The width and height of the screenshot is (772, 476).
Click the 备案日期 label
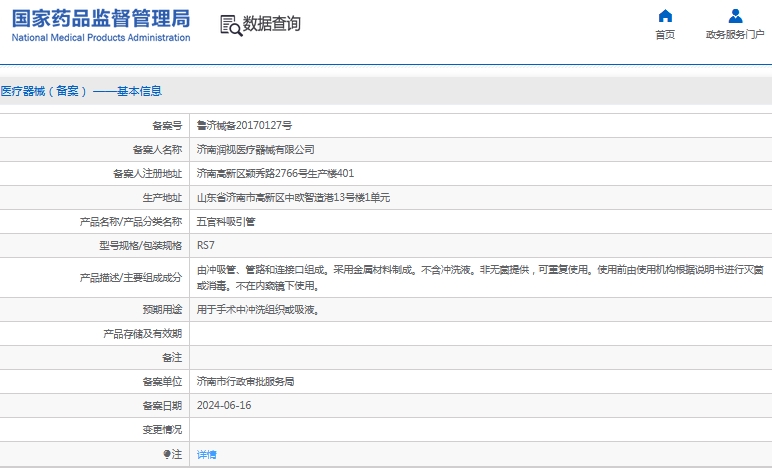(162, 406)
